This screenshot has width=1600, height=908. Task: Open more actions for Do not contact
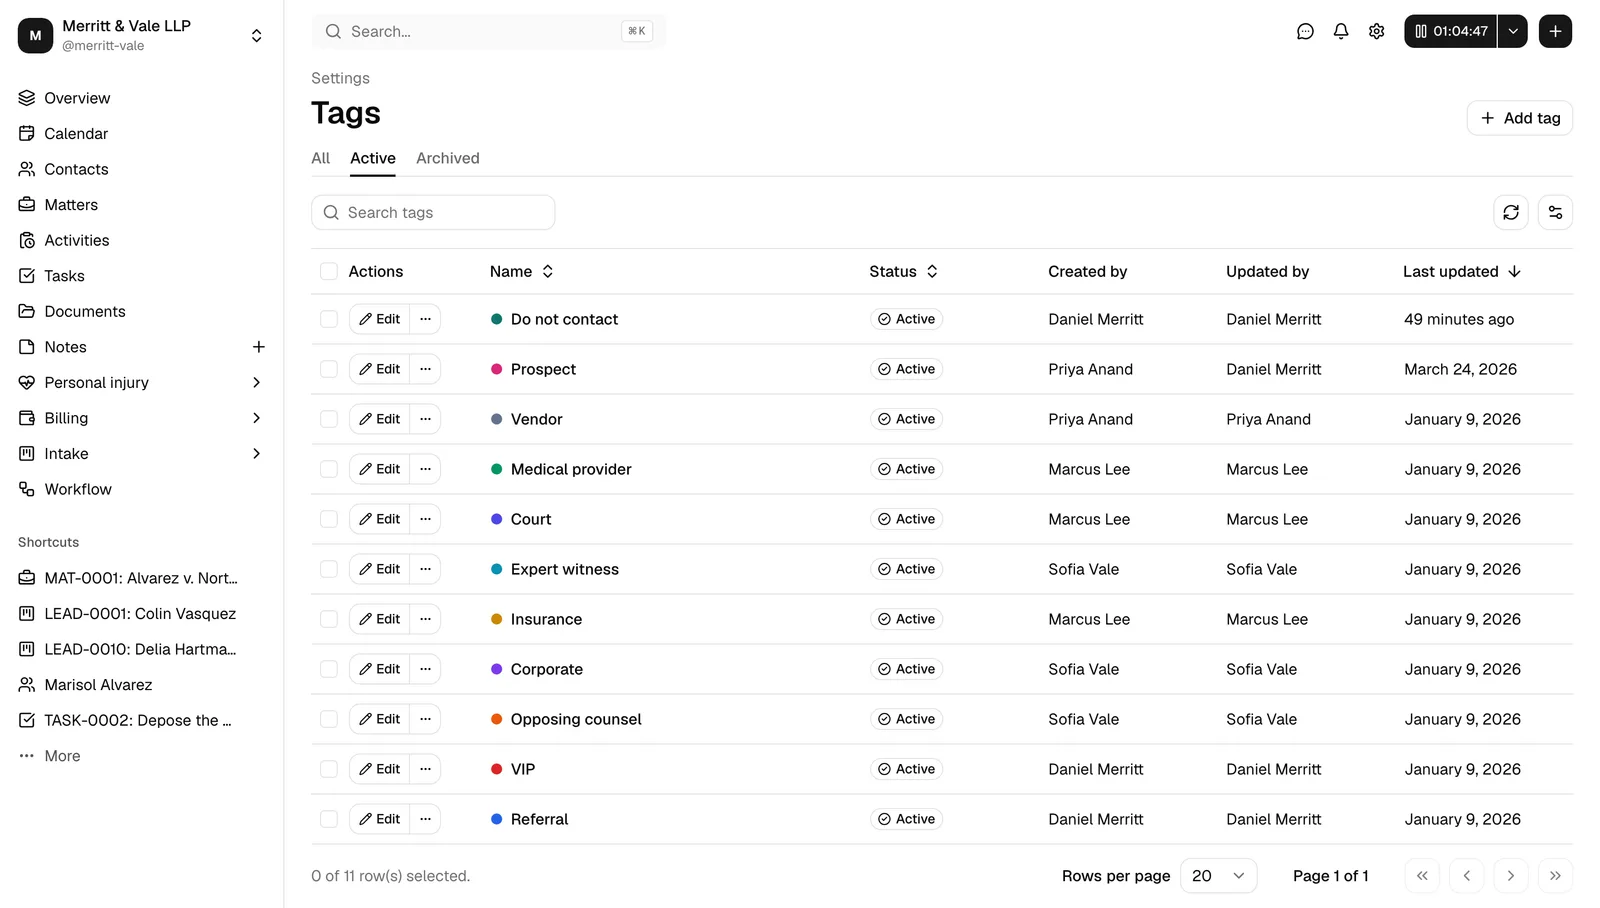coord(425,319)
